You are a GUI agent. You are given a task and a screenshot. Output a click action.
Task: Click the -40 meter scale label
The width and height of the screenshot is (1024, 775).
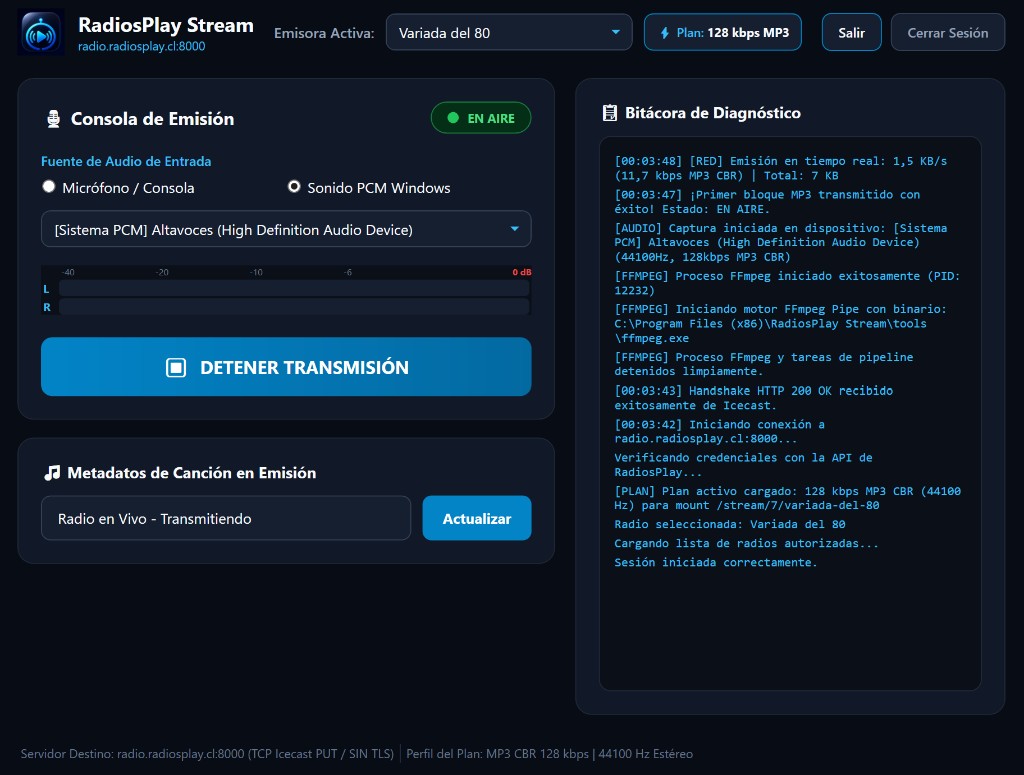coord(67,272)
